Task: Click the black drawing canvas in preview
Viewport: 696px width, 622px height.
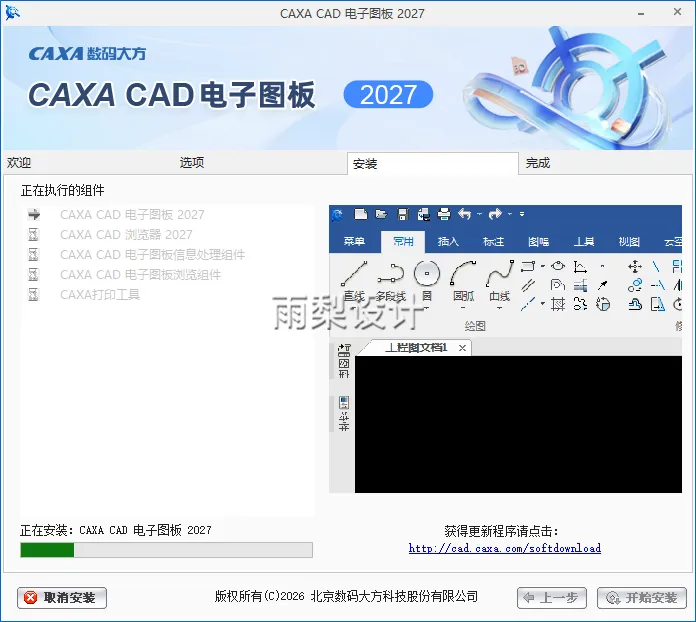Action: [518, 424]
